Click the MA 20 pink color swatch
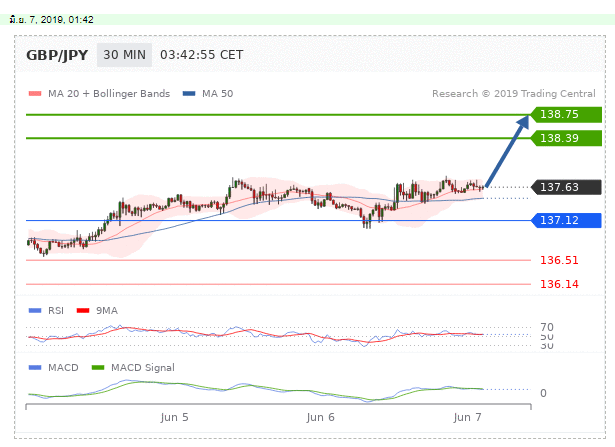The height and width of the screenshot is (447, 615). [x=35, y=94]
